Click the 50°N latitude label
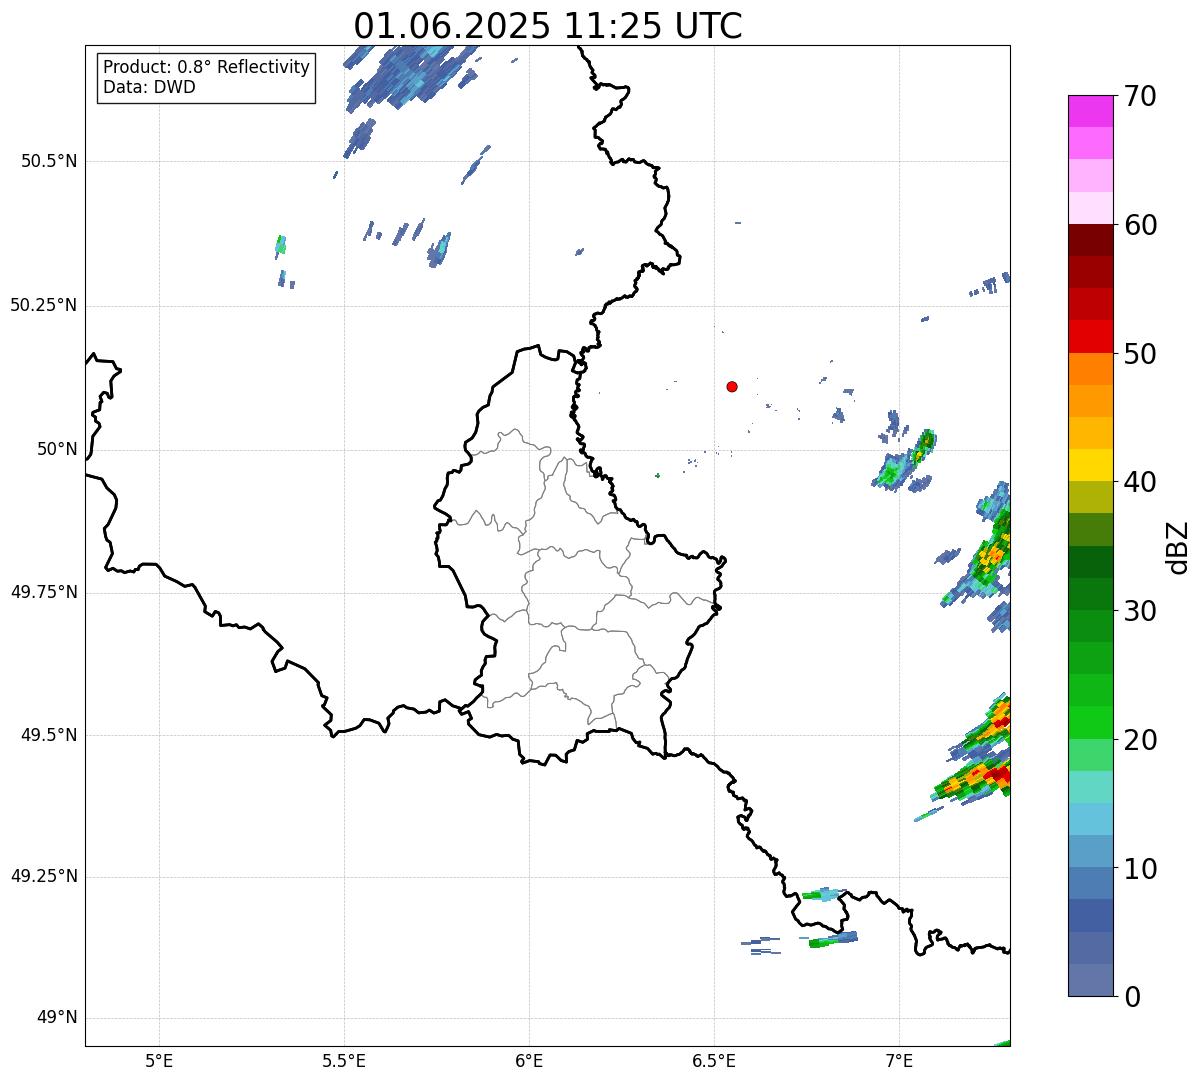1202x1081 pixels. [x=57, y=449]
